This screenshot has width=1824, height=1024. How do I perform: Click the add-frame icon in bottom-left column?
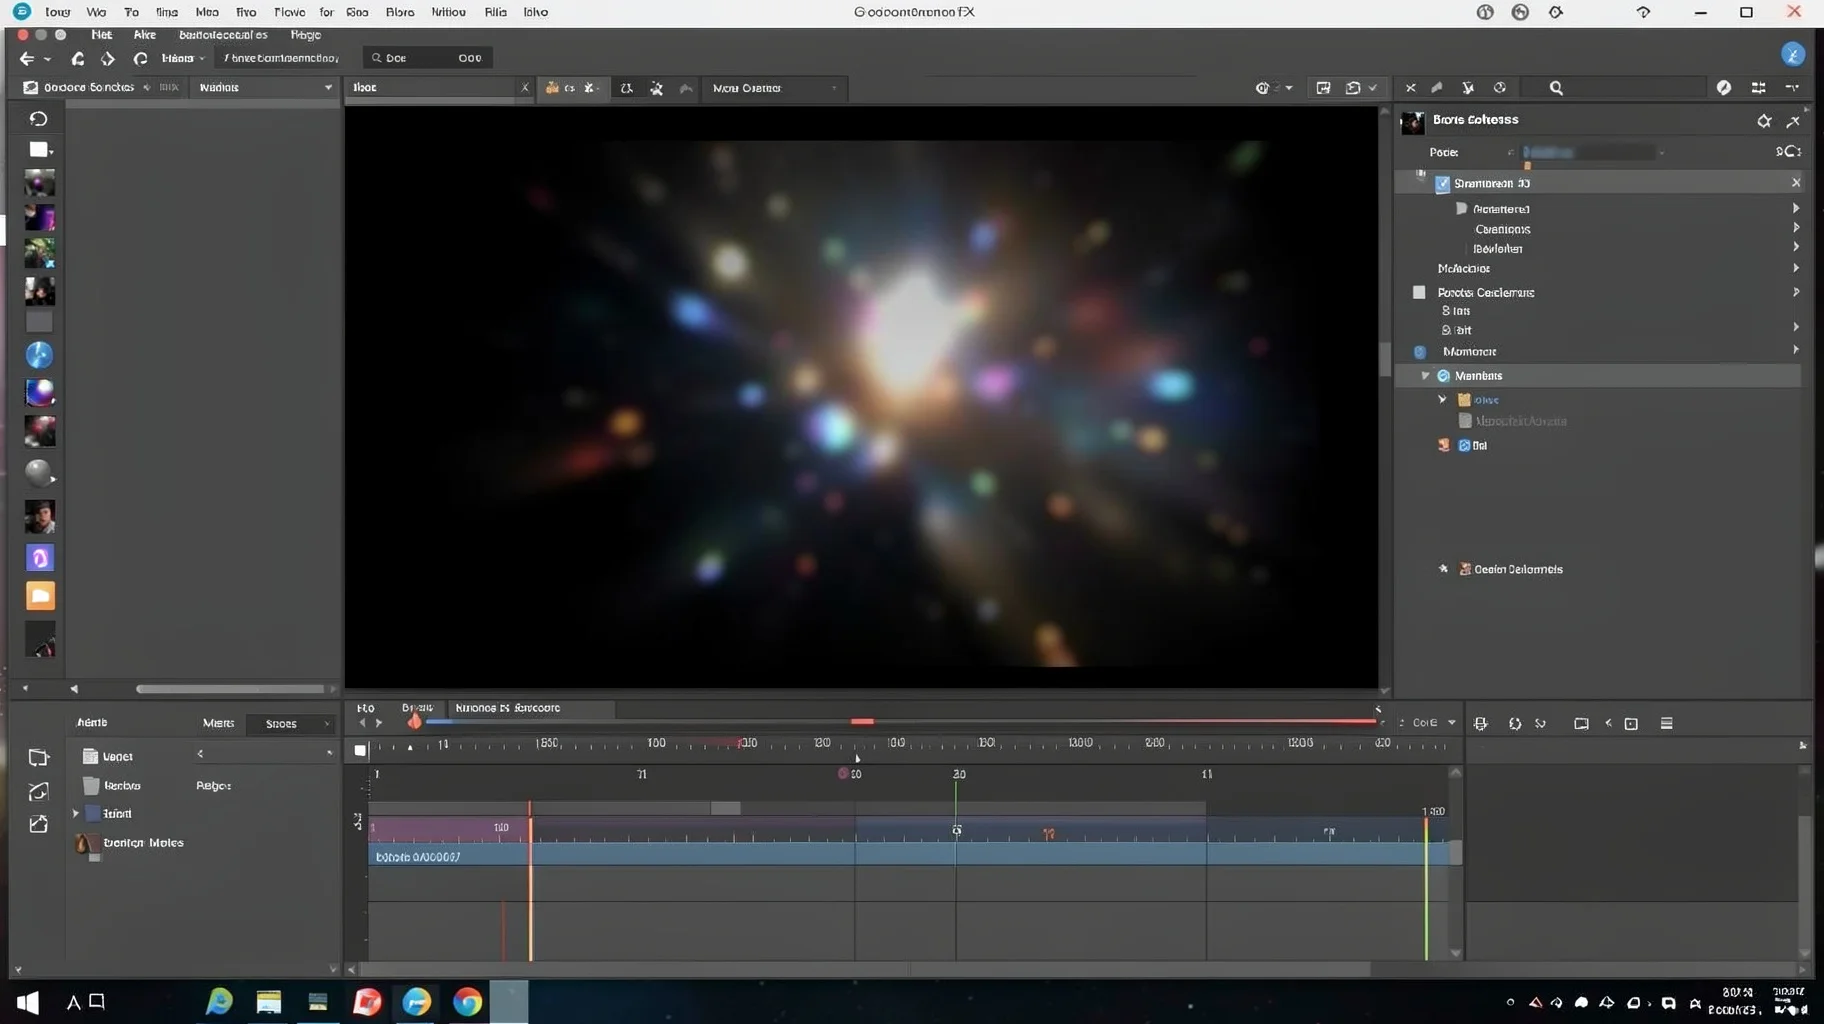pos(38,757)
